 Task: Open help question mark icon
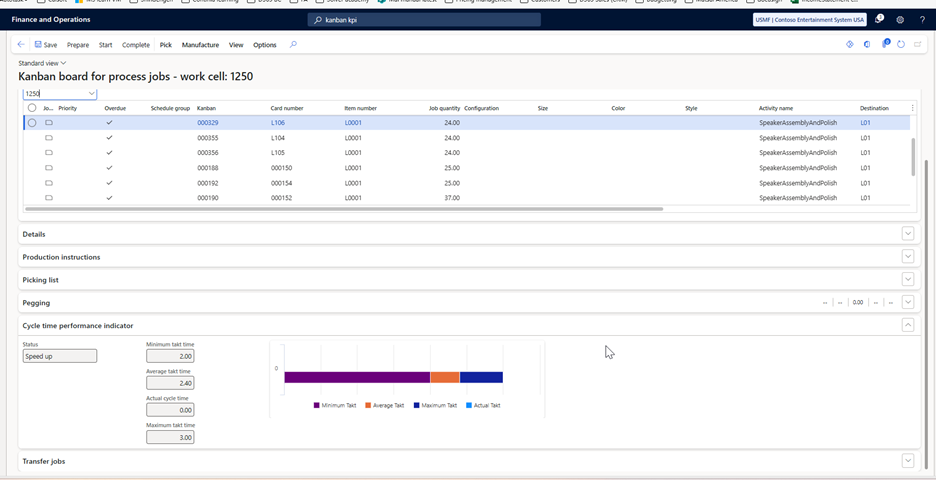click(922, 20)
